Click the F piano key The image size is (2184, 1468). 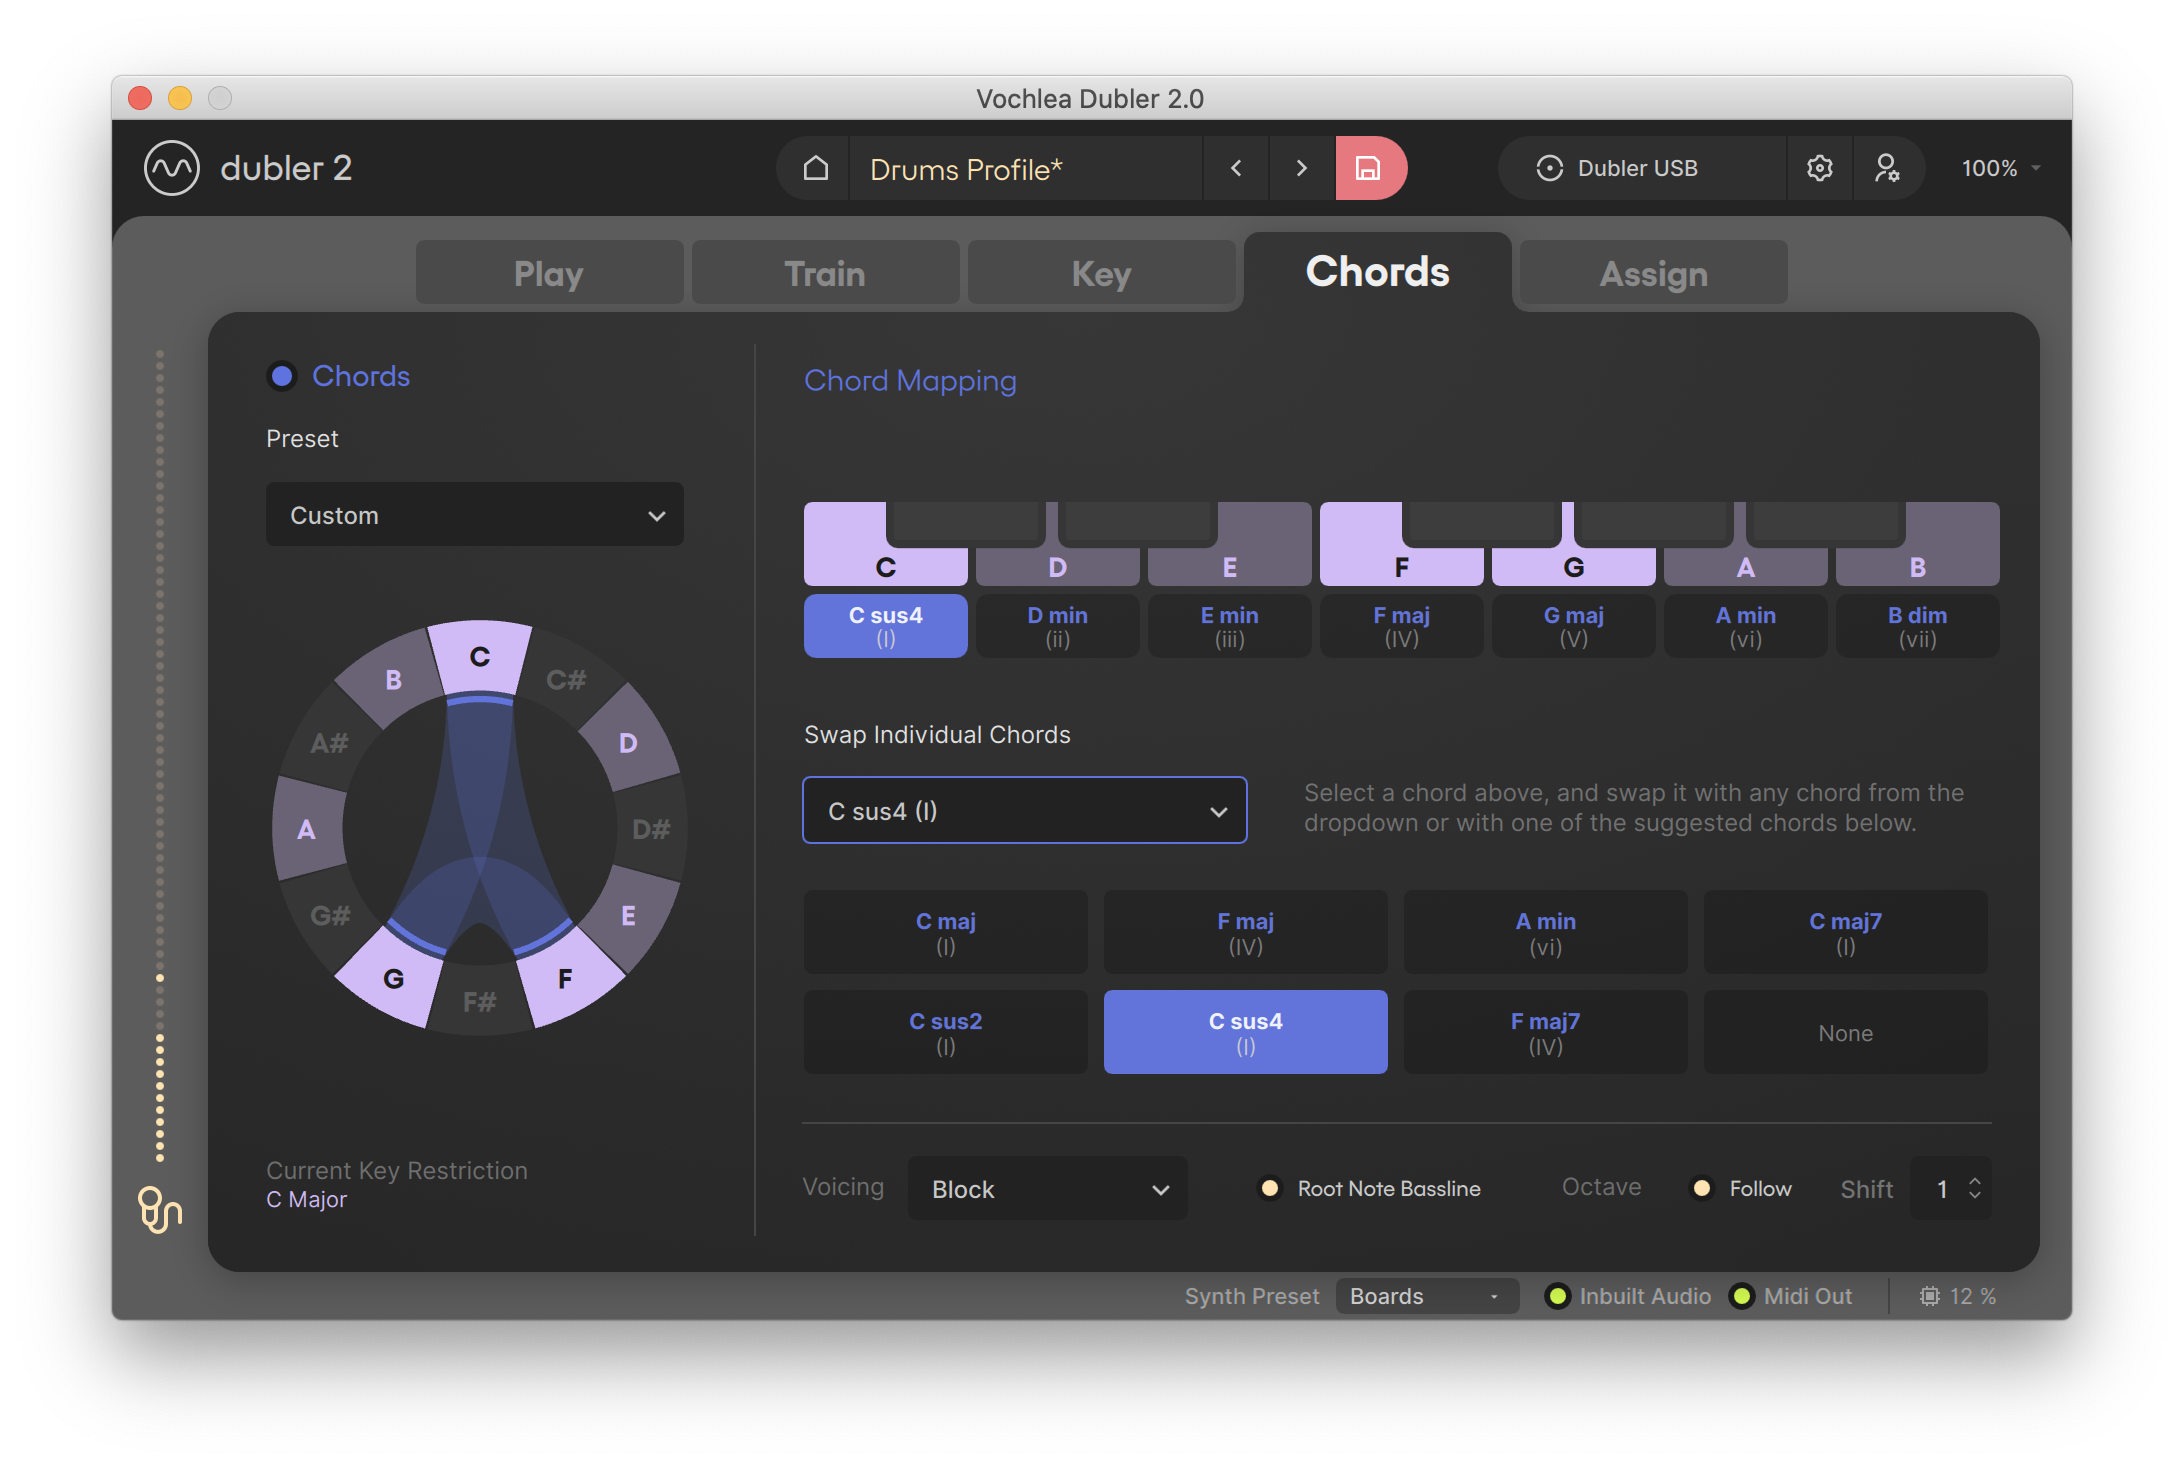point(1401,566)
